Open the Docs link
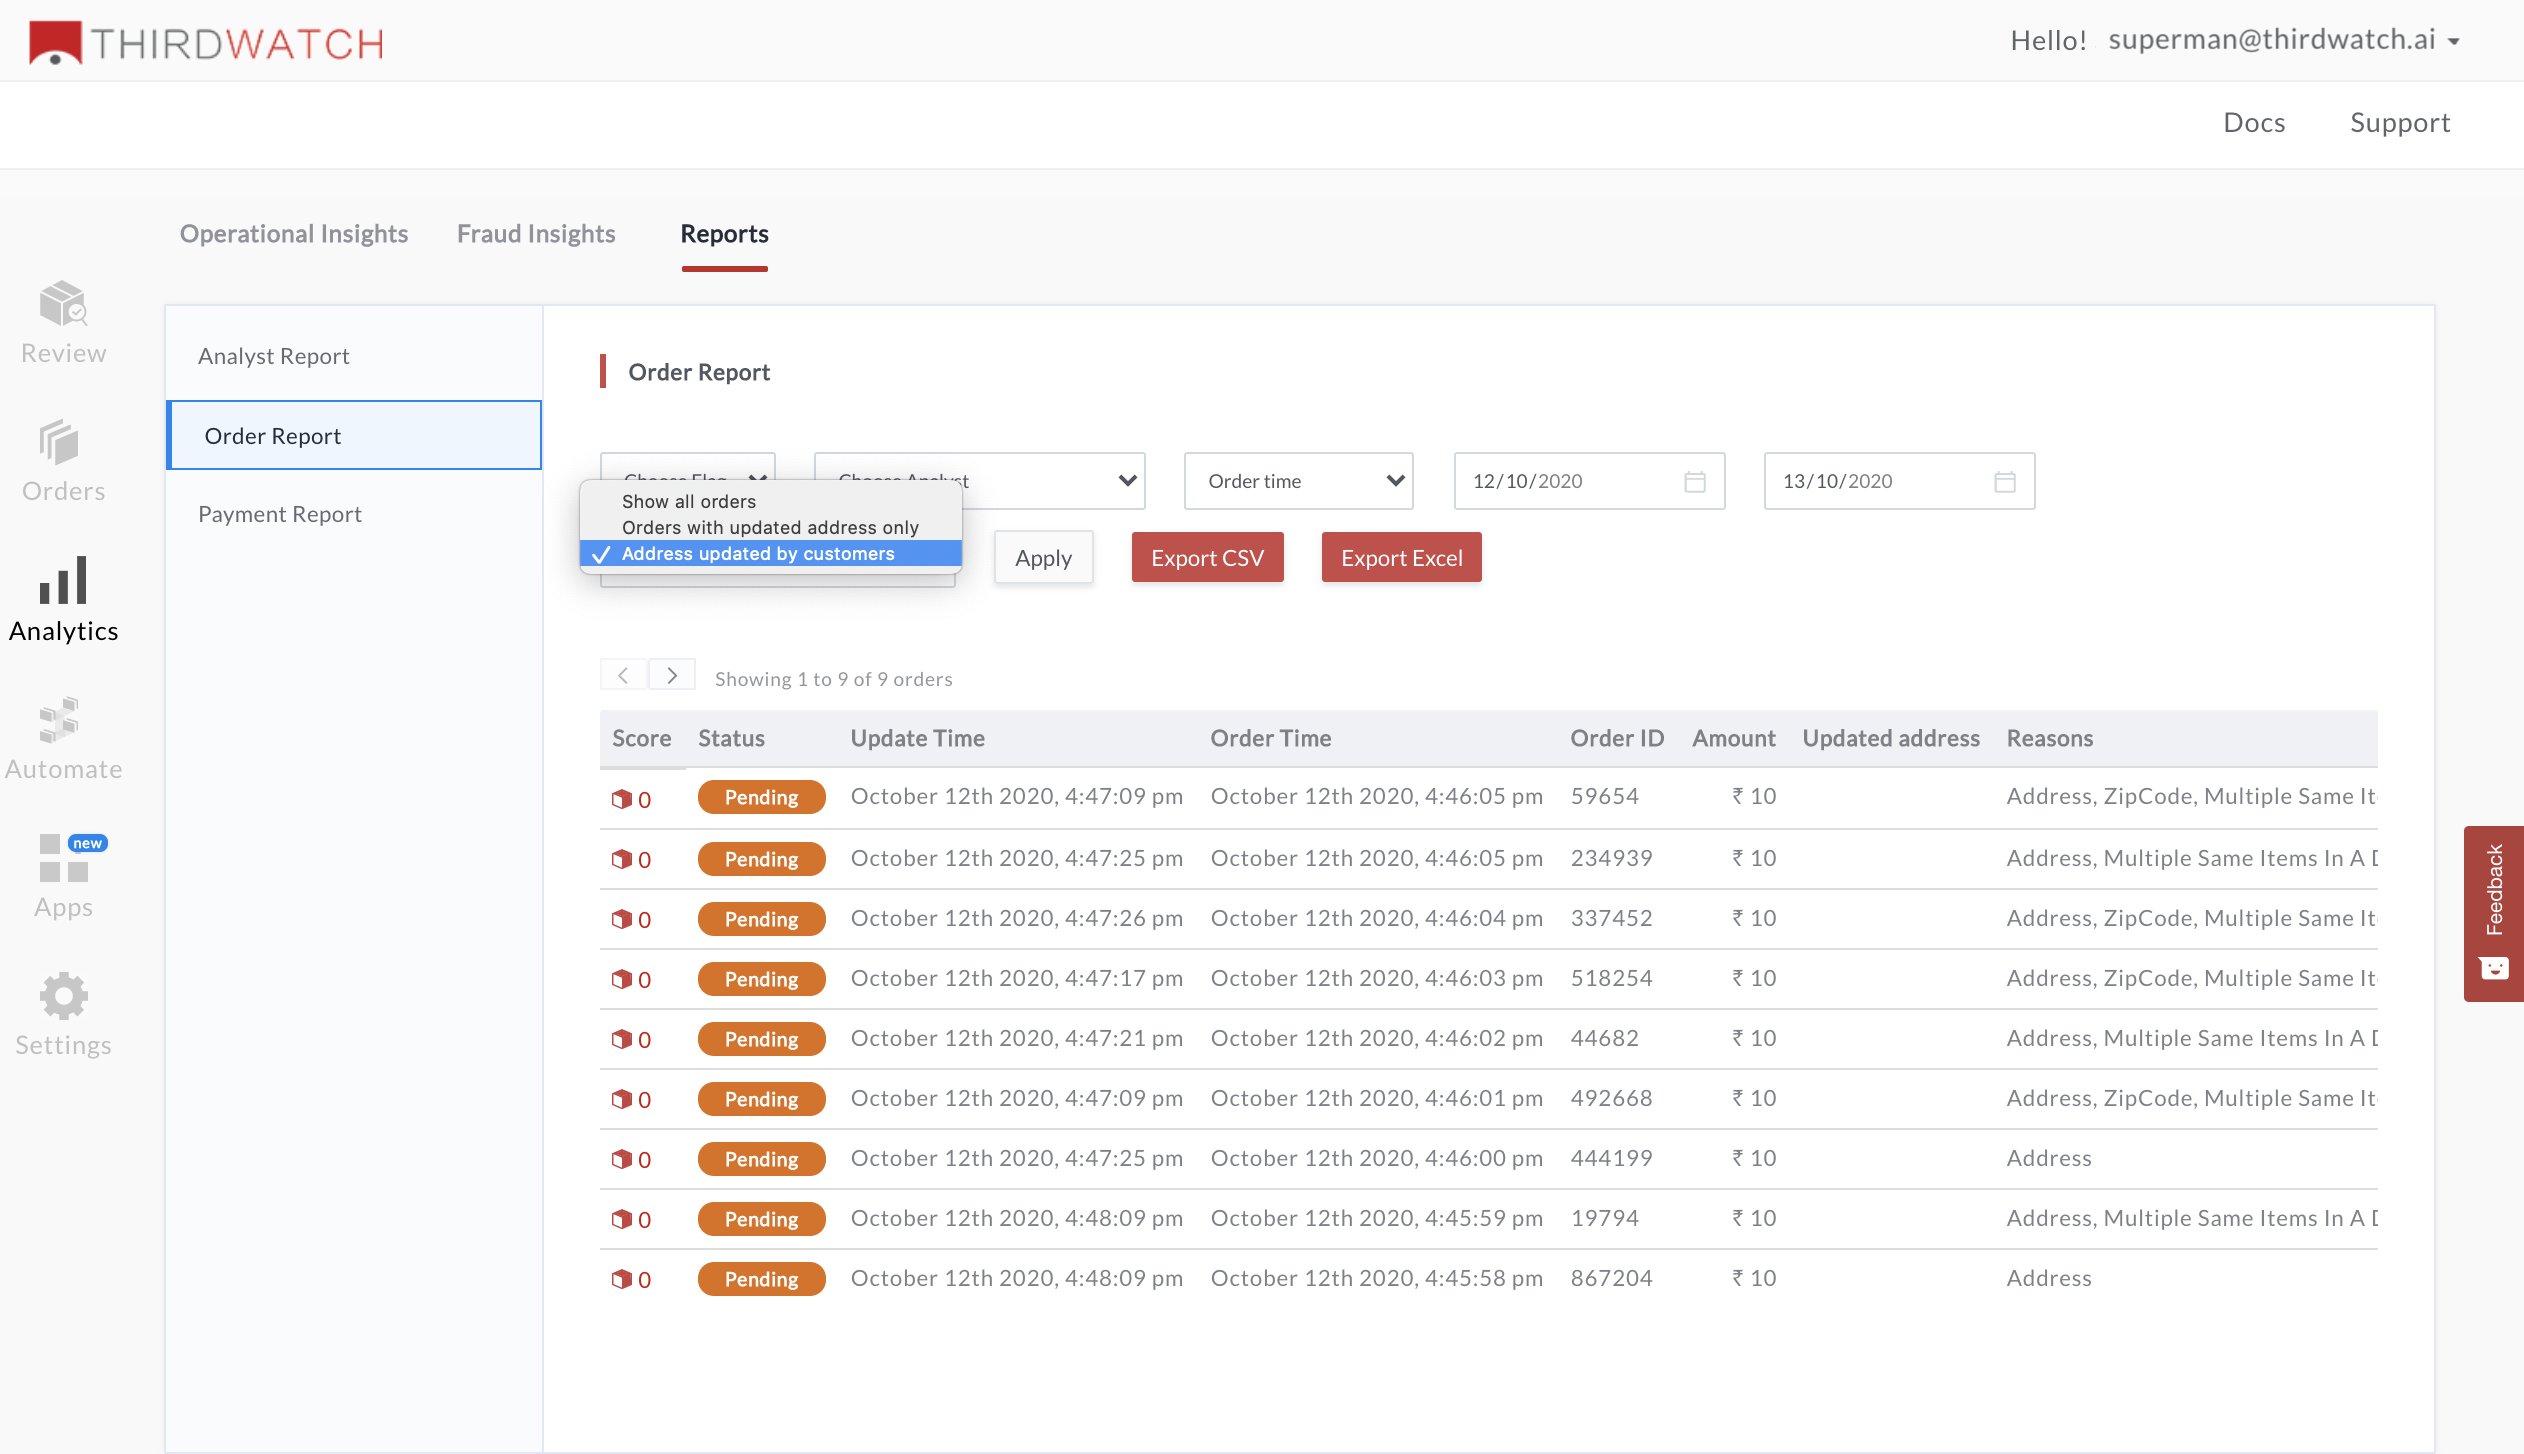This screenshot has width=2524, height=1454. [x=2254, y=122]
